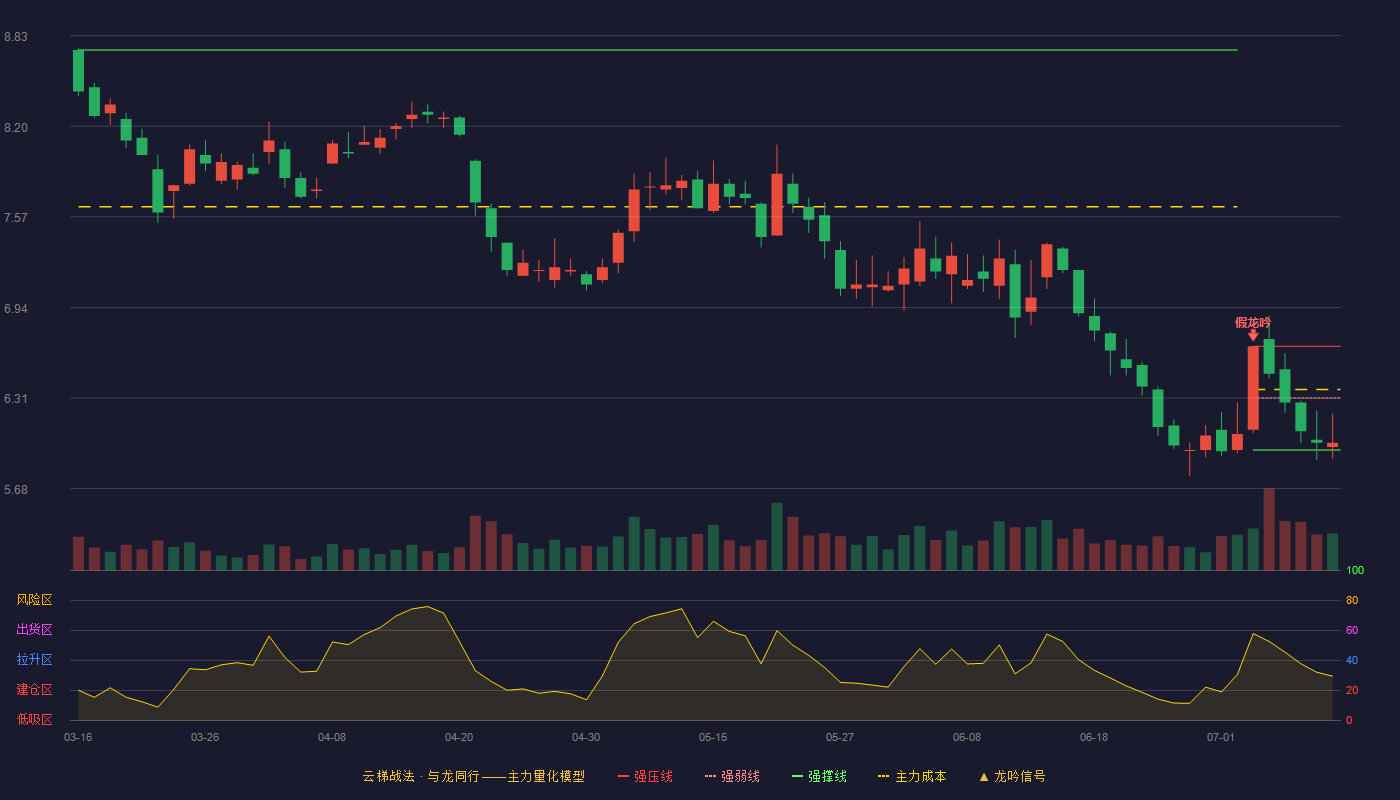Click the green horizontal line at chart top
The height and width of the screenshot is (800, 1400).
coord(657,50)
